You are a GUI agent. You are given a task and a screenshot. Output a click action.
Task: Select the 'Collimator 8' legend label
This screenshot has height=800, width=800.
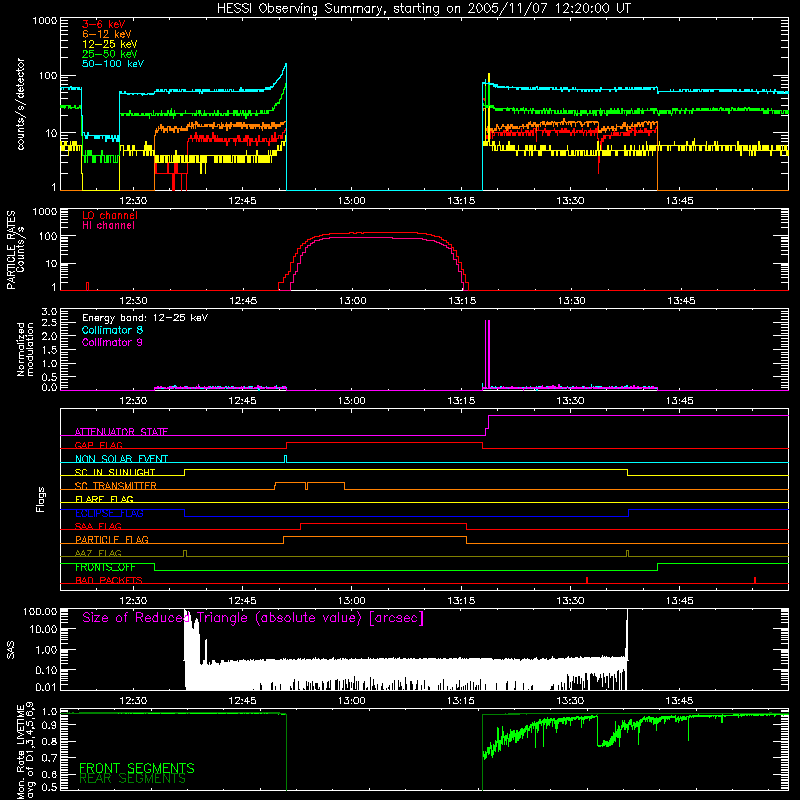click(112, 330)
